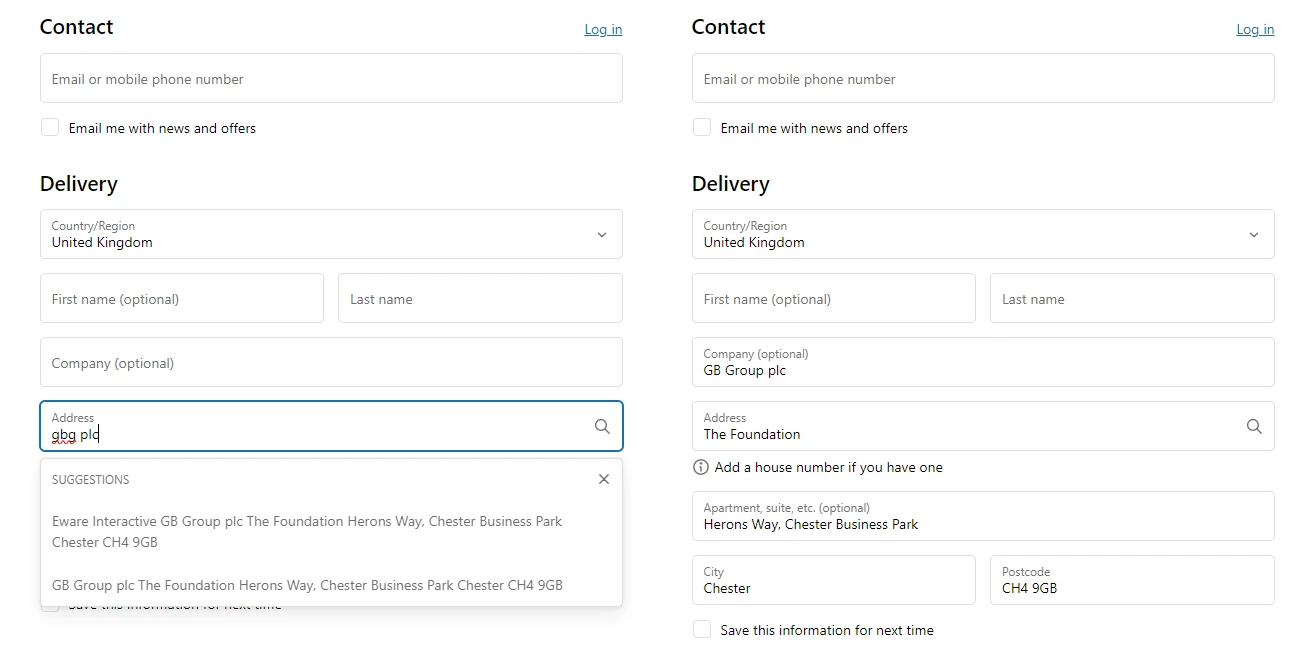The image size is (1315, 650).
Task: Click the left 'Log in' link
Action: (603, 29)
